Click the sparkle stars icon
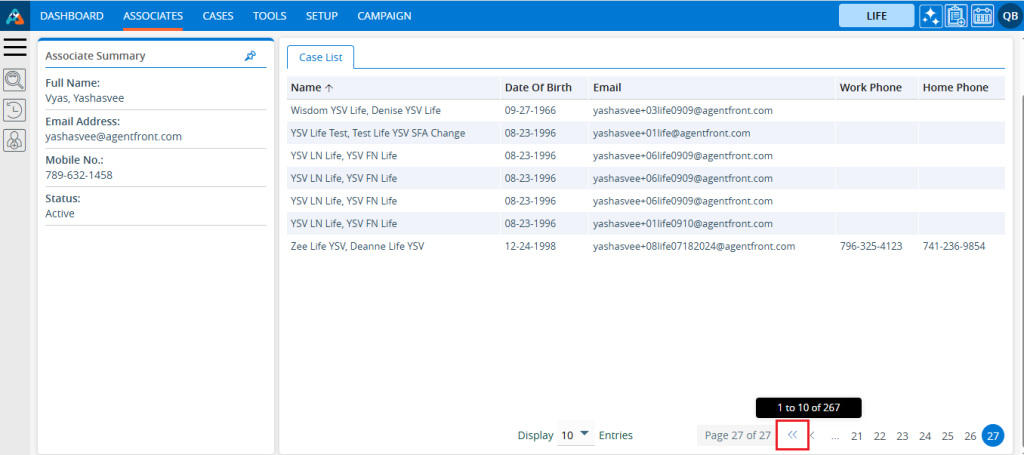This screenshot has height=455, width=1024. tap(930, 16)
